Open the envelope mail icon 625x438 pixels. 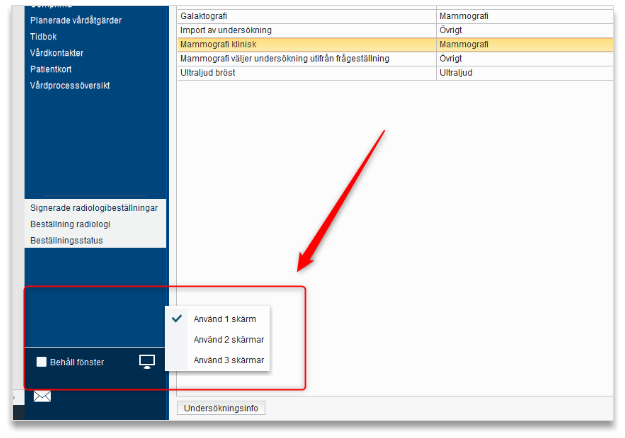(42, 396)
